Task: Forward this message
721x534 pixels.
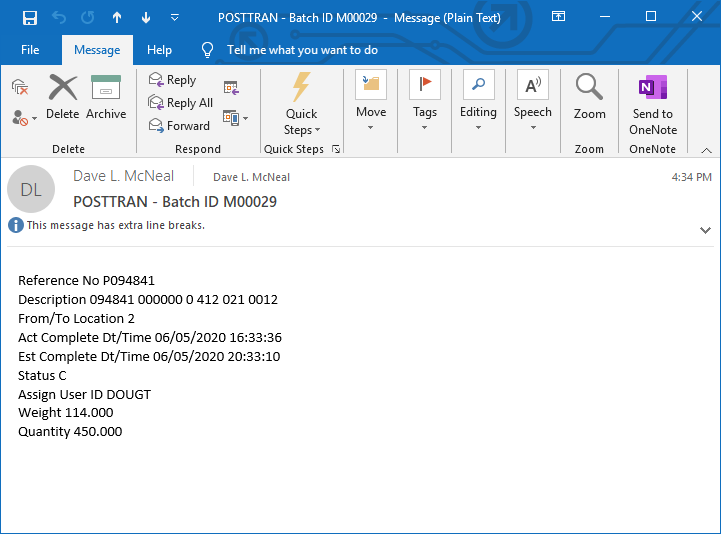Action: click(179, 126)
